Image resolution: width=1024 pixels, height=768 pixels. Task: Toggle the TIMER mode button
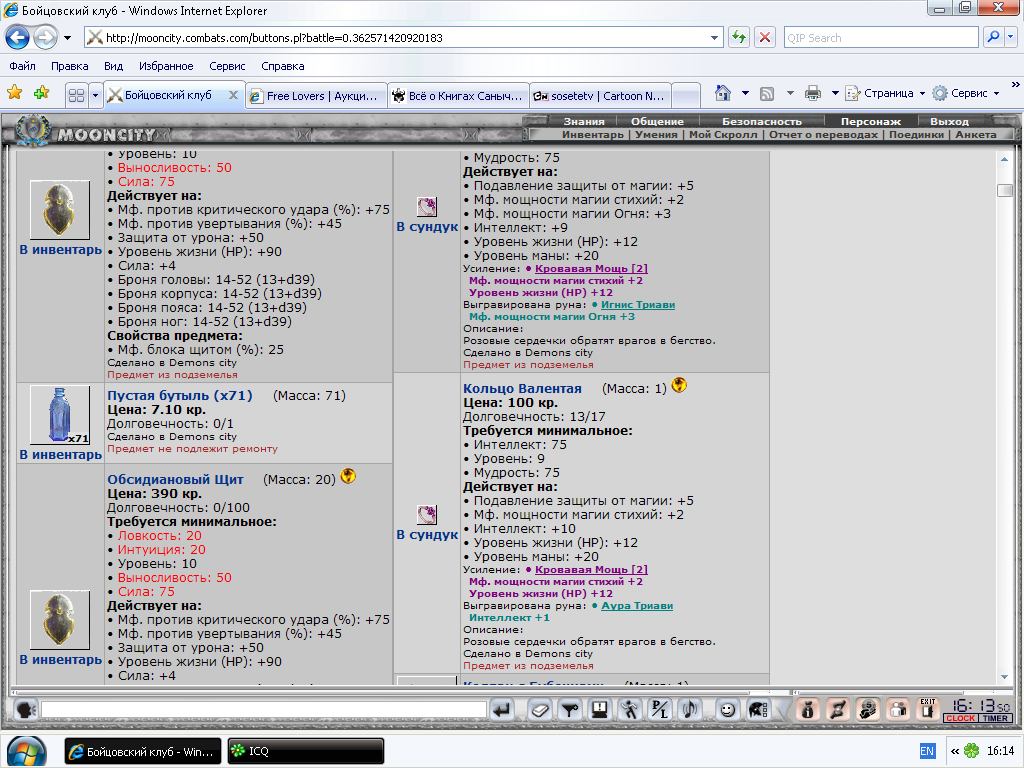[x=995, y=718]
